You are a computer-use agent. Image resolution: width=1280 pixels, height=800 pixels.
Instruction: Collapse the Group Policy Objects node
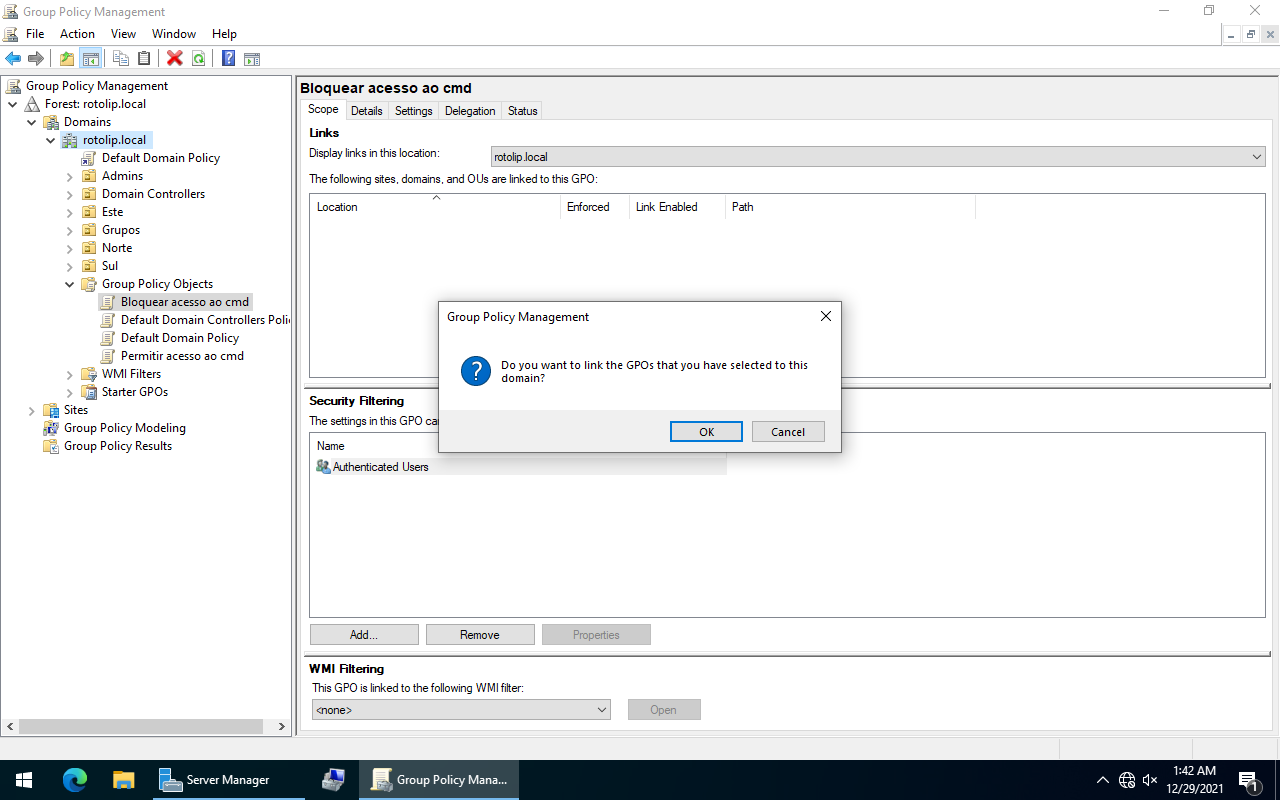coord(70,284)
